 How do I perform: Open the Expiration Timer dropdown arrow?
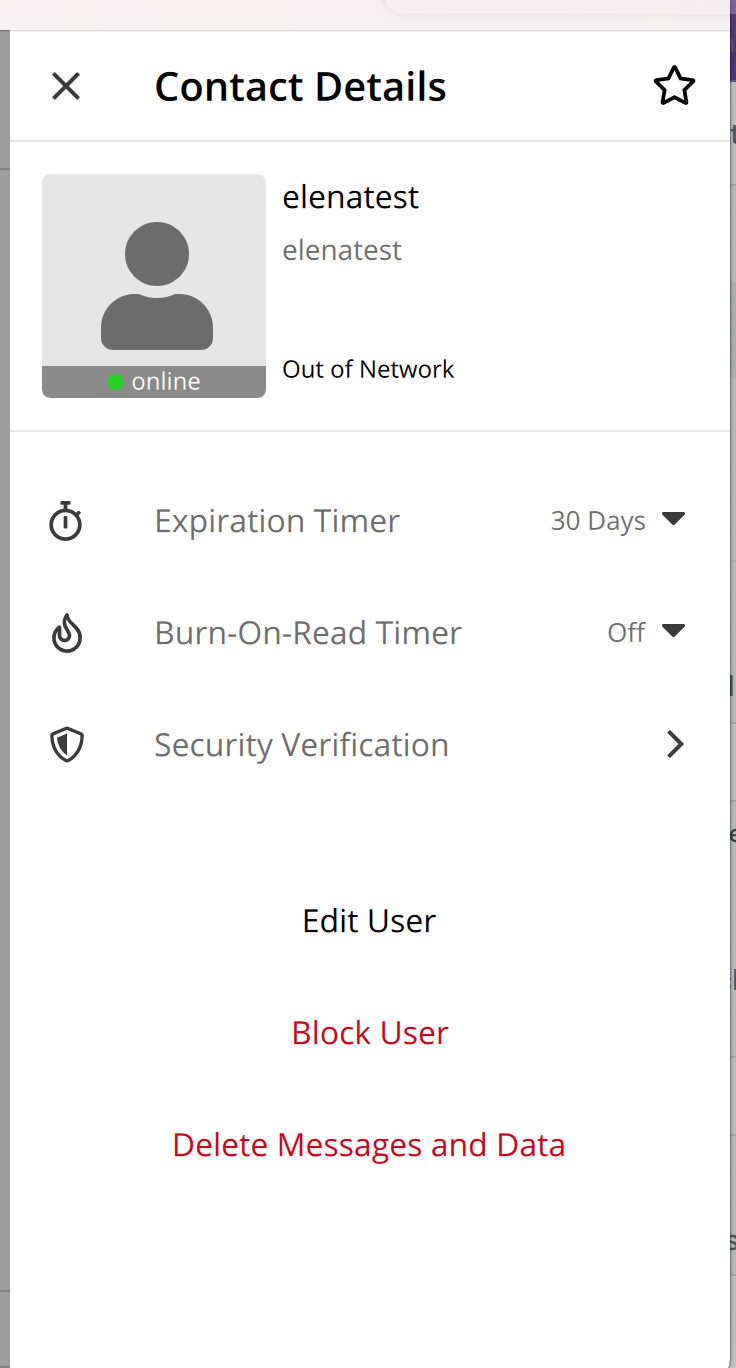674,519
